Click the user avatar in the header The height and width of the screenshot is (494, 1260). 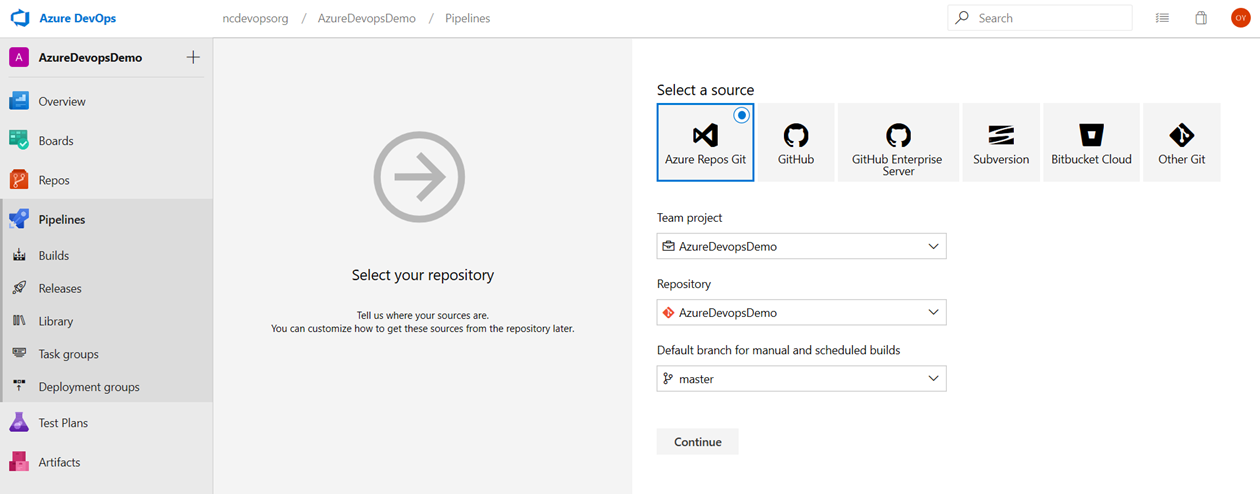tap(1240, 18)
